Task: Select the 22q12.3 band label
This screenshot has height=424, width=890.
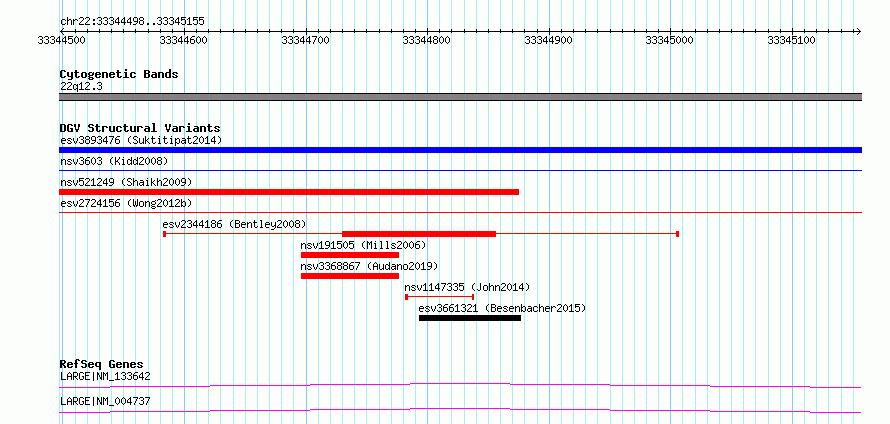Action: pos(81,86)
